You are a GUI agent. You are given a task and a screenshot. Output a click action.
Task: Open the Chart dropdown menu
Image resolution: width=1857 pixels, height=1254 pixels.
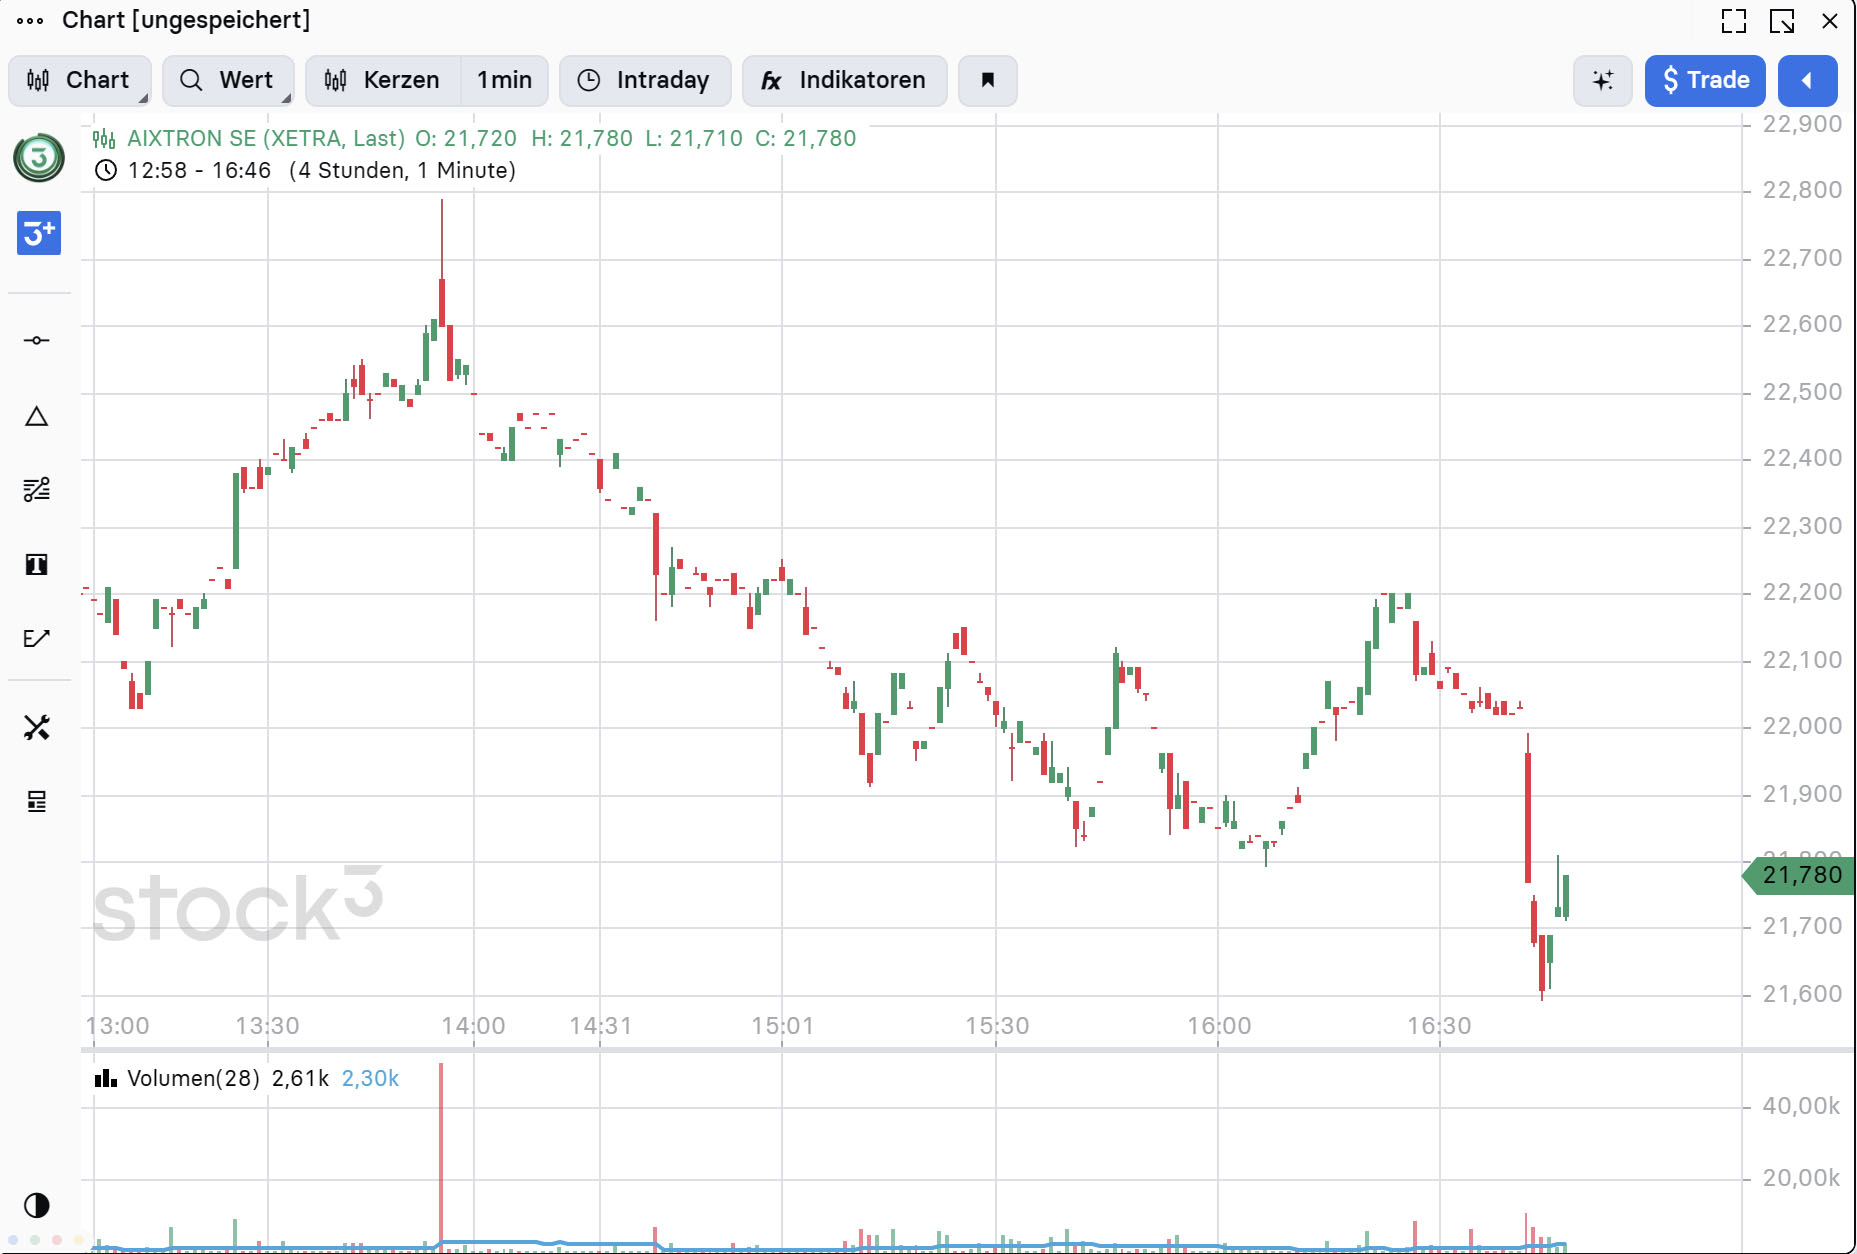tap(80, 81)
